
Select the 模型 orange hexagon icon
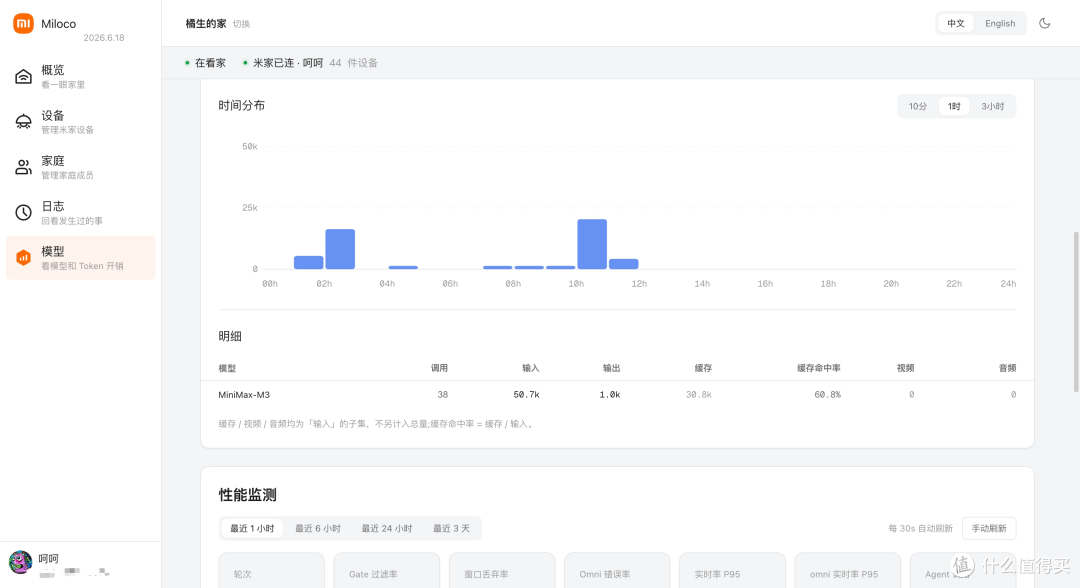23,258
